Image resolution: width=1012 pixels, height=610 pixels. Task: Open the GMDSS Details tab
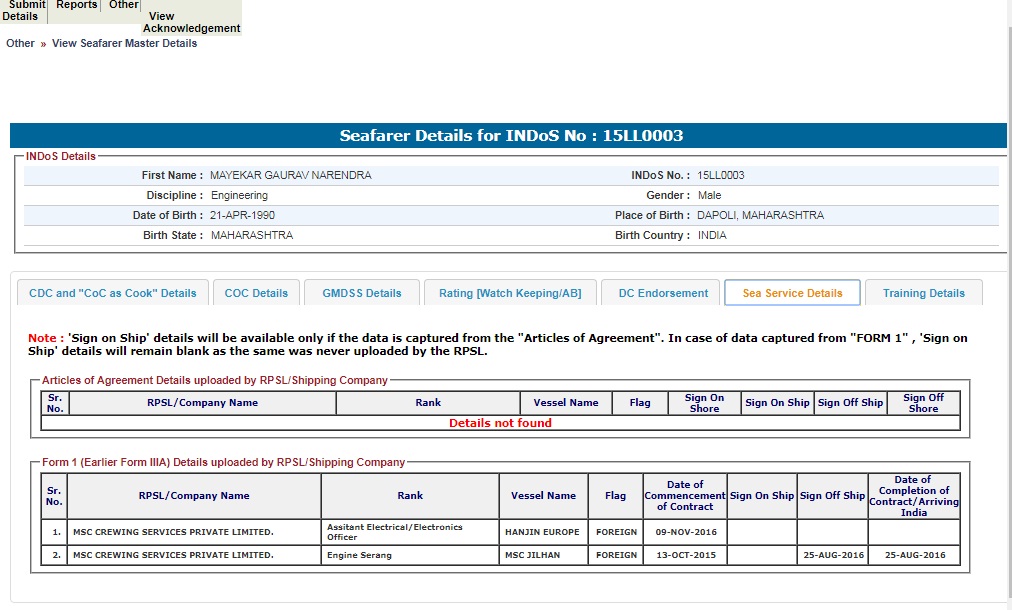[x=362, y=293]
